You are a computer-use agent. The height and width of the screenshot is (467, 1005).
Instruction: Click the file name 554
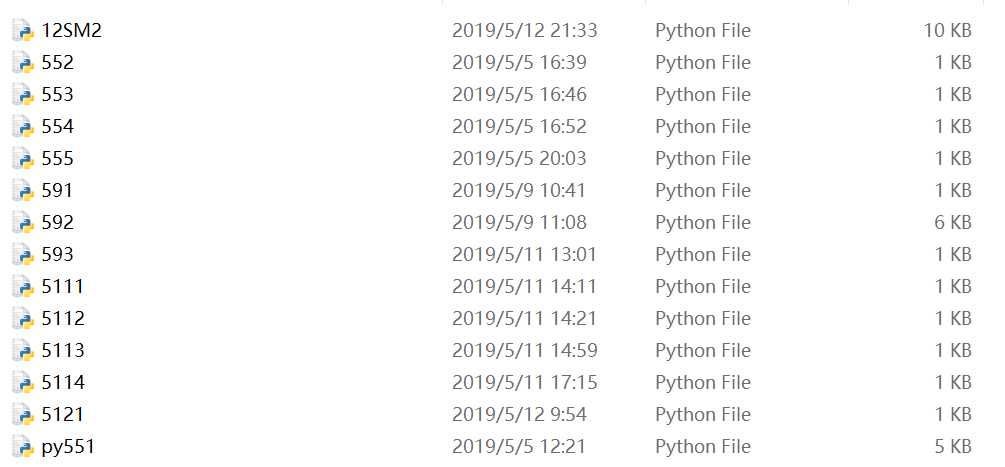click(x=58, y=127)
